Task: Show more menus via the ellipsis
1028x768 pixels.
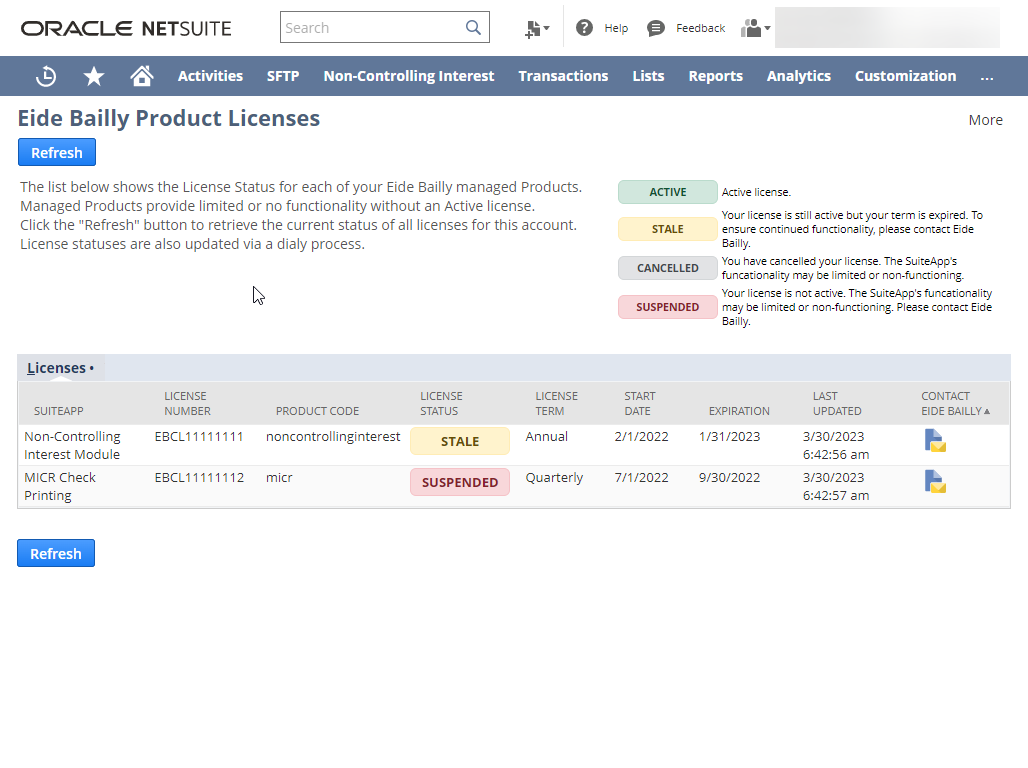Action: coord(987,76)
